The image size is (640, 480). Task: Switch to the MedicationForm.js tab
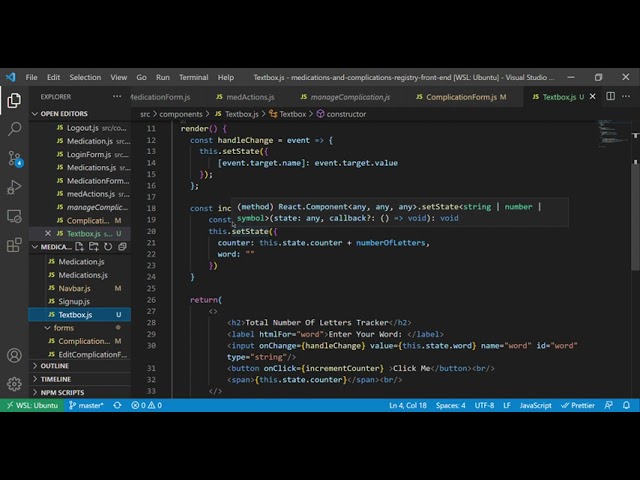(x=161, y=97)
